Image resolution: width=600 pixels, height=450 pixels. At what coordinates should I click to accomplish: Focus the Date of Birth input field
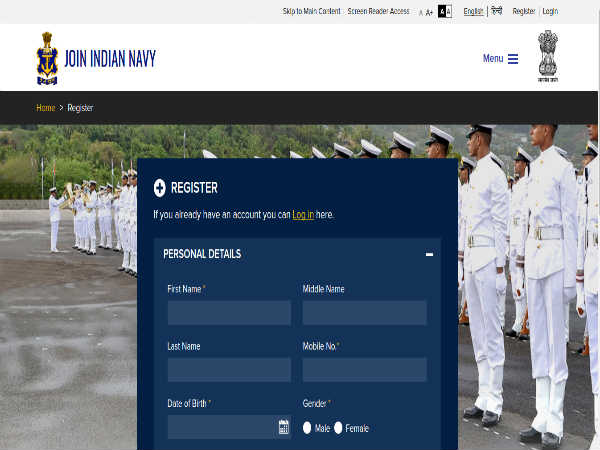click(229, 427)
